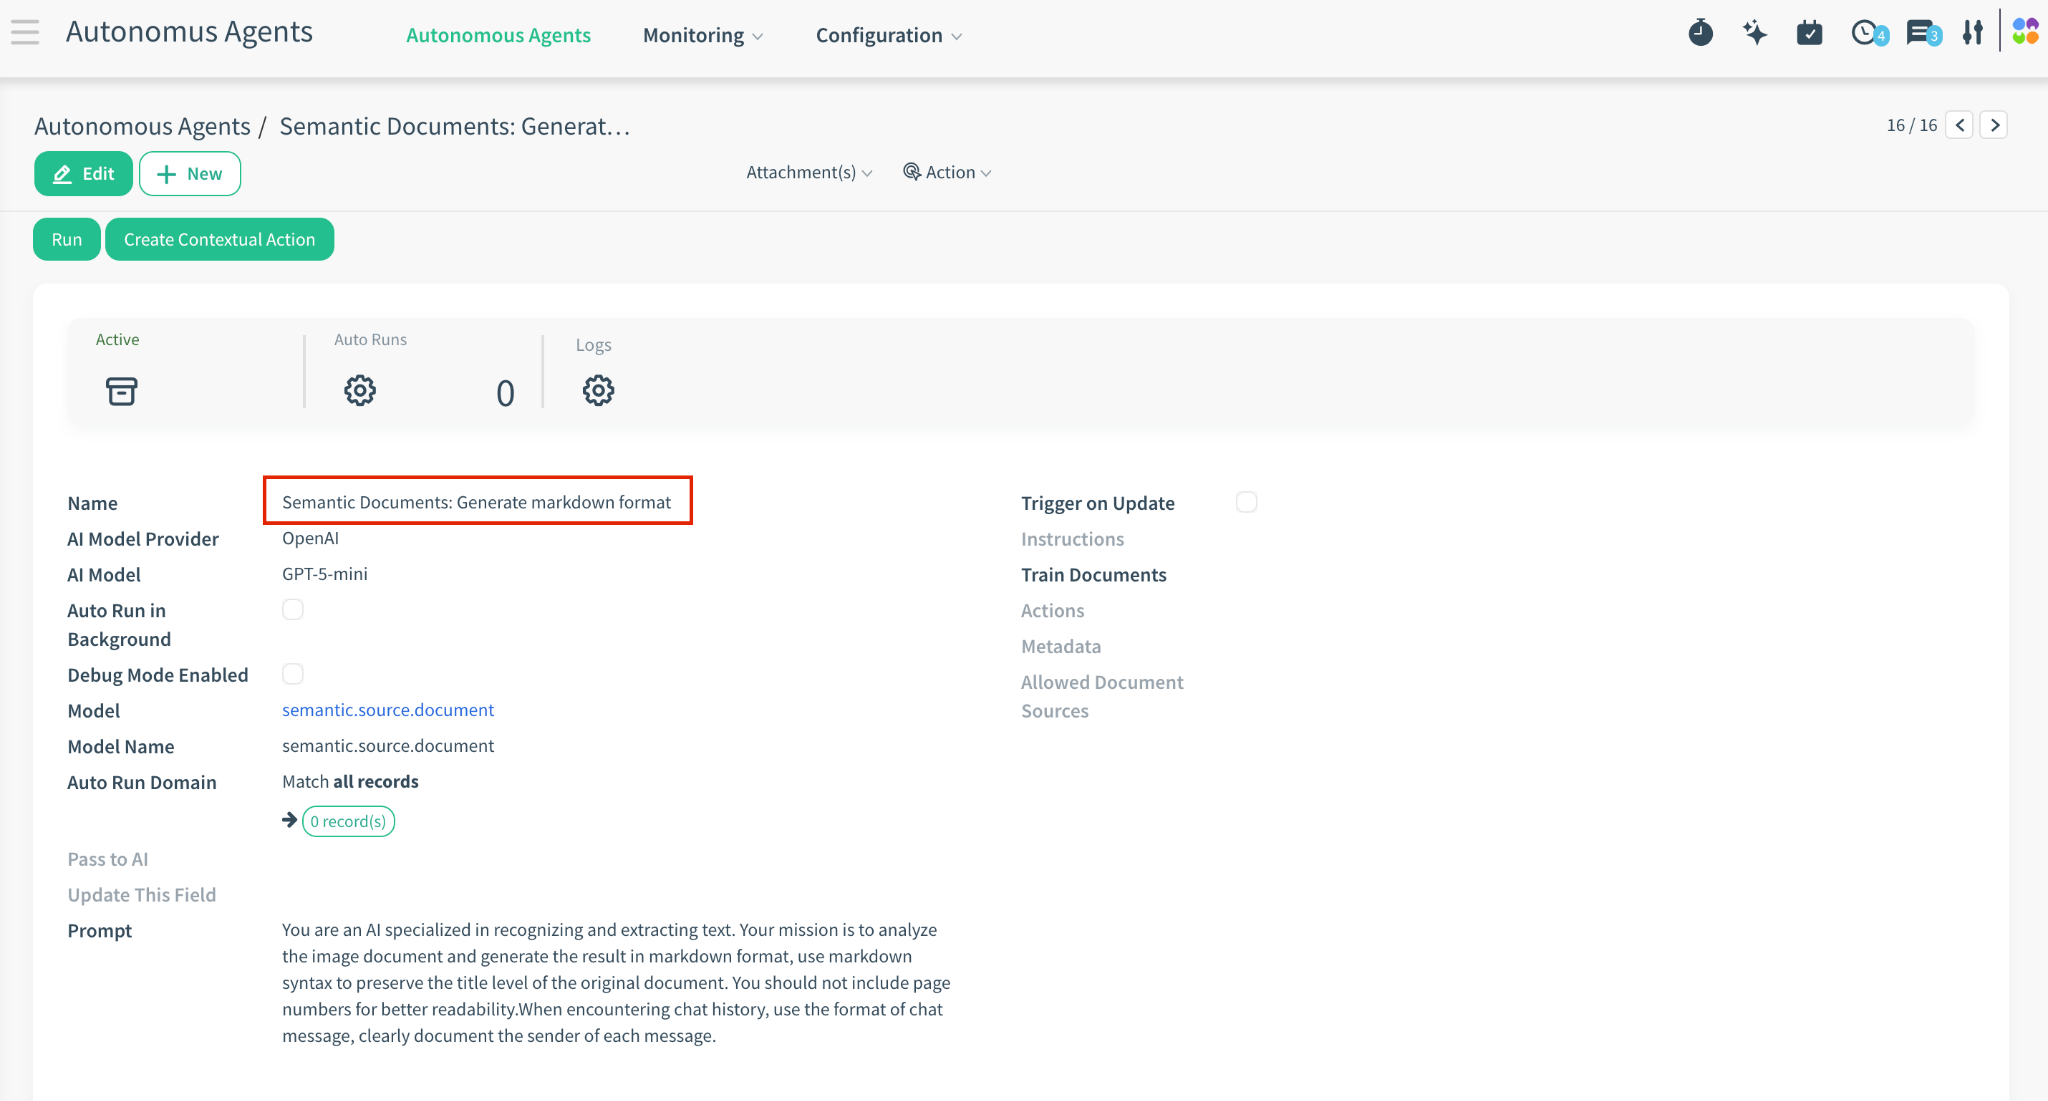Click the timer stopwatch icon
The image size is (2048, 1101).
[1700, 33]
